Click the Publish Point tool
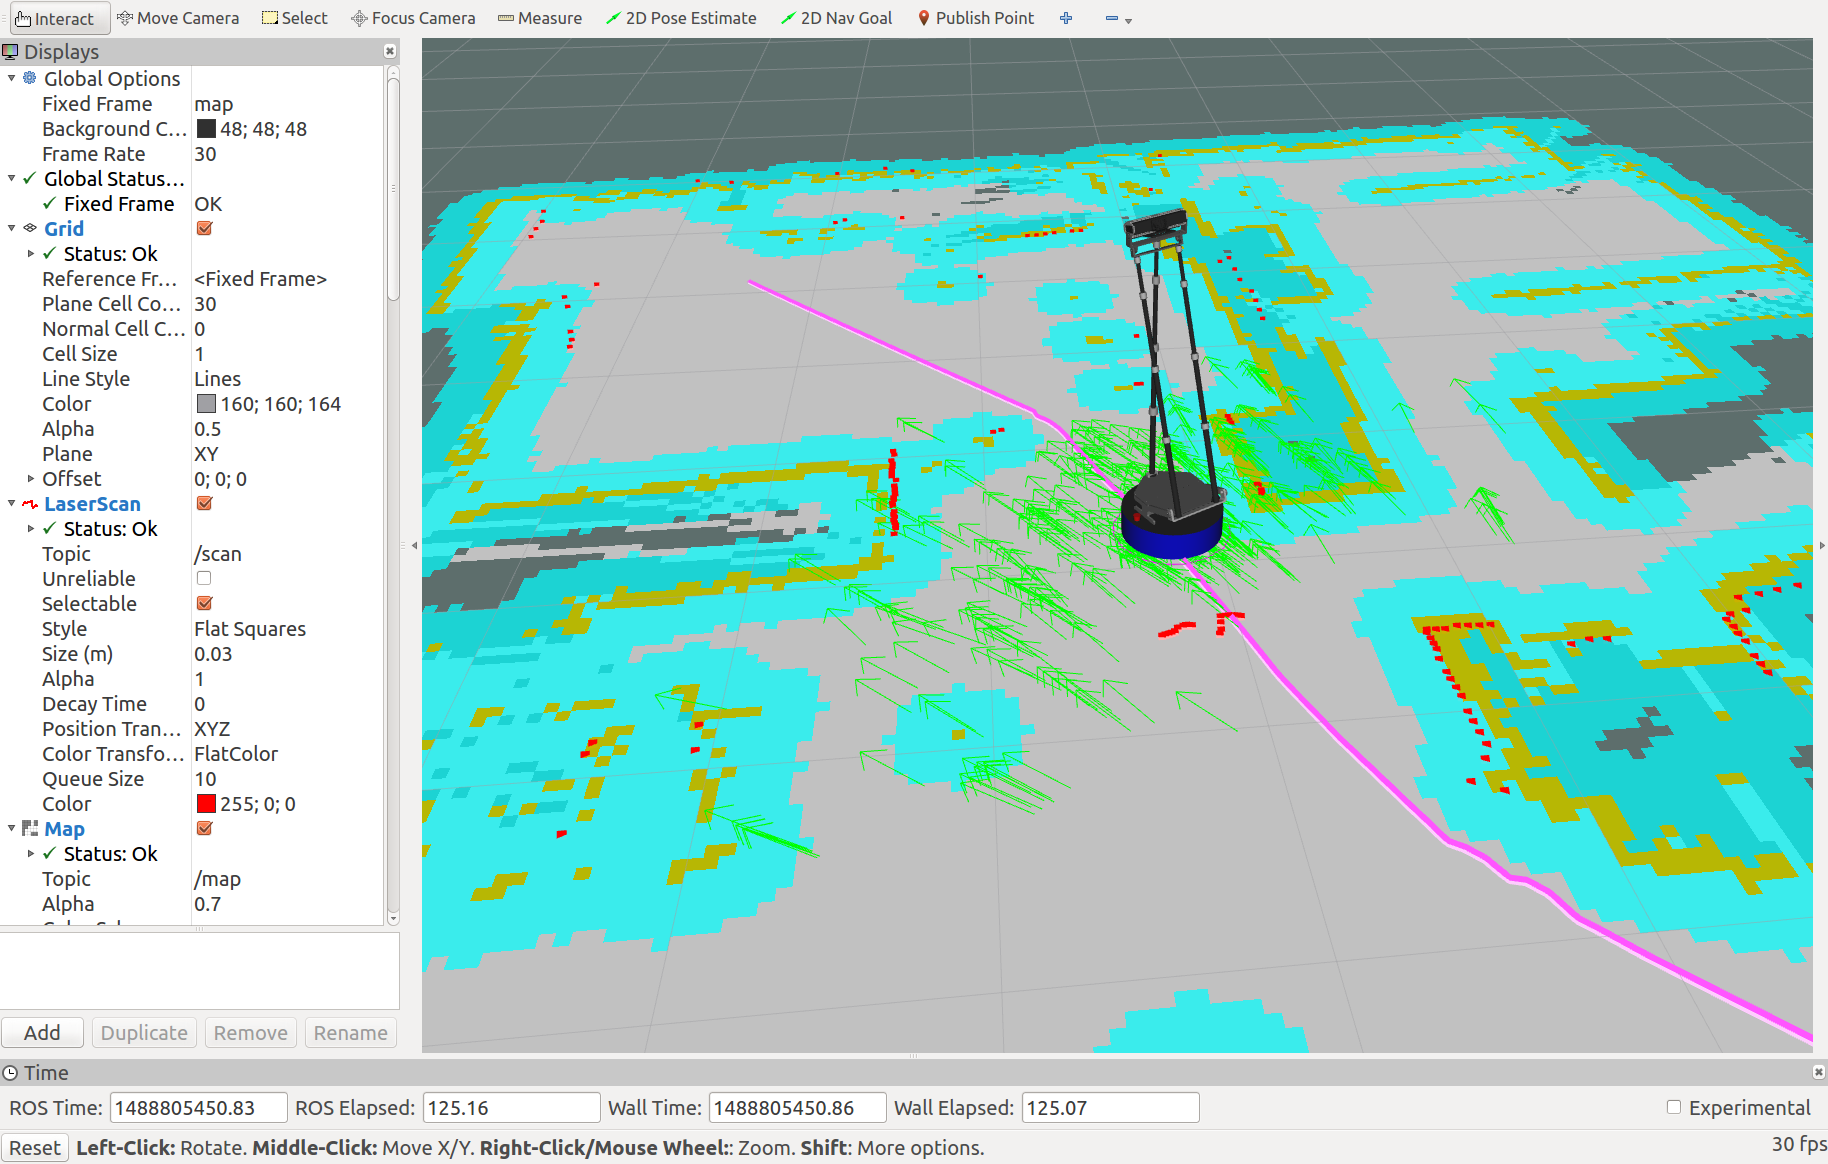The width and height of the screenshot is (1828, 1164). point(976,18)
